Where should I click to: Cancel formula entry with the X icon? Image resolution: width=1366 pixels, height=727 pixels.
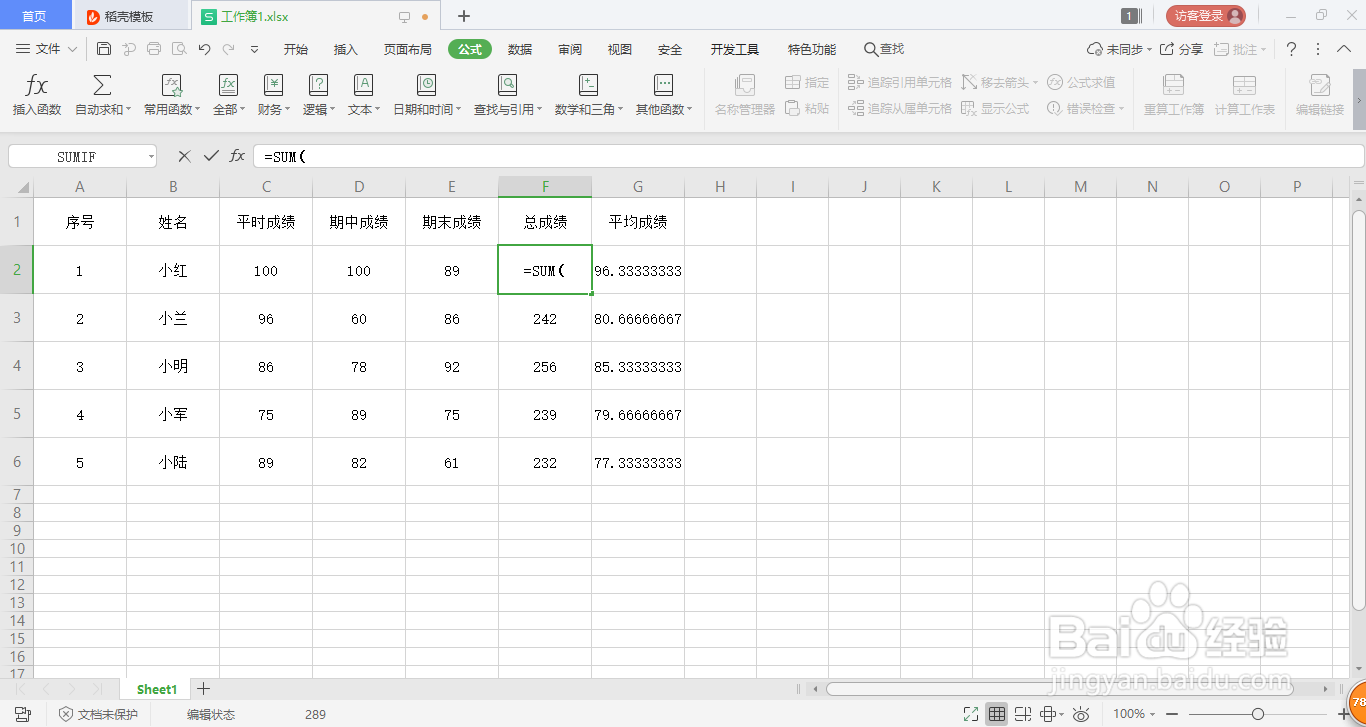183,156
